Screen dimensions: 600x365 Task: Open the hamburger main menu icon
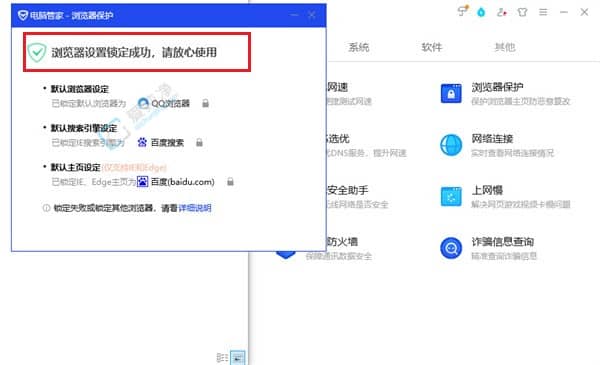543,12
